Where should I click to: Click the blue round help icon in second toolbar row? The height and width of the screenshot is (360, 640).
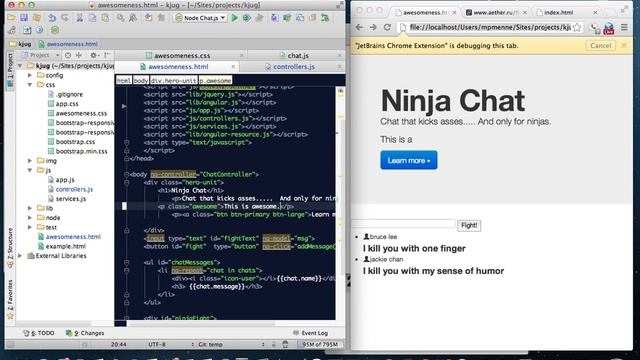click(x=40, y=30)
